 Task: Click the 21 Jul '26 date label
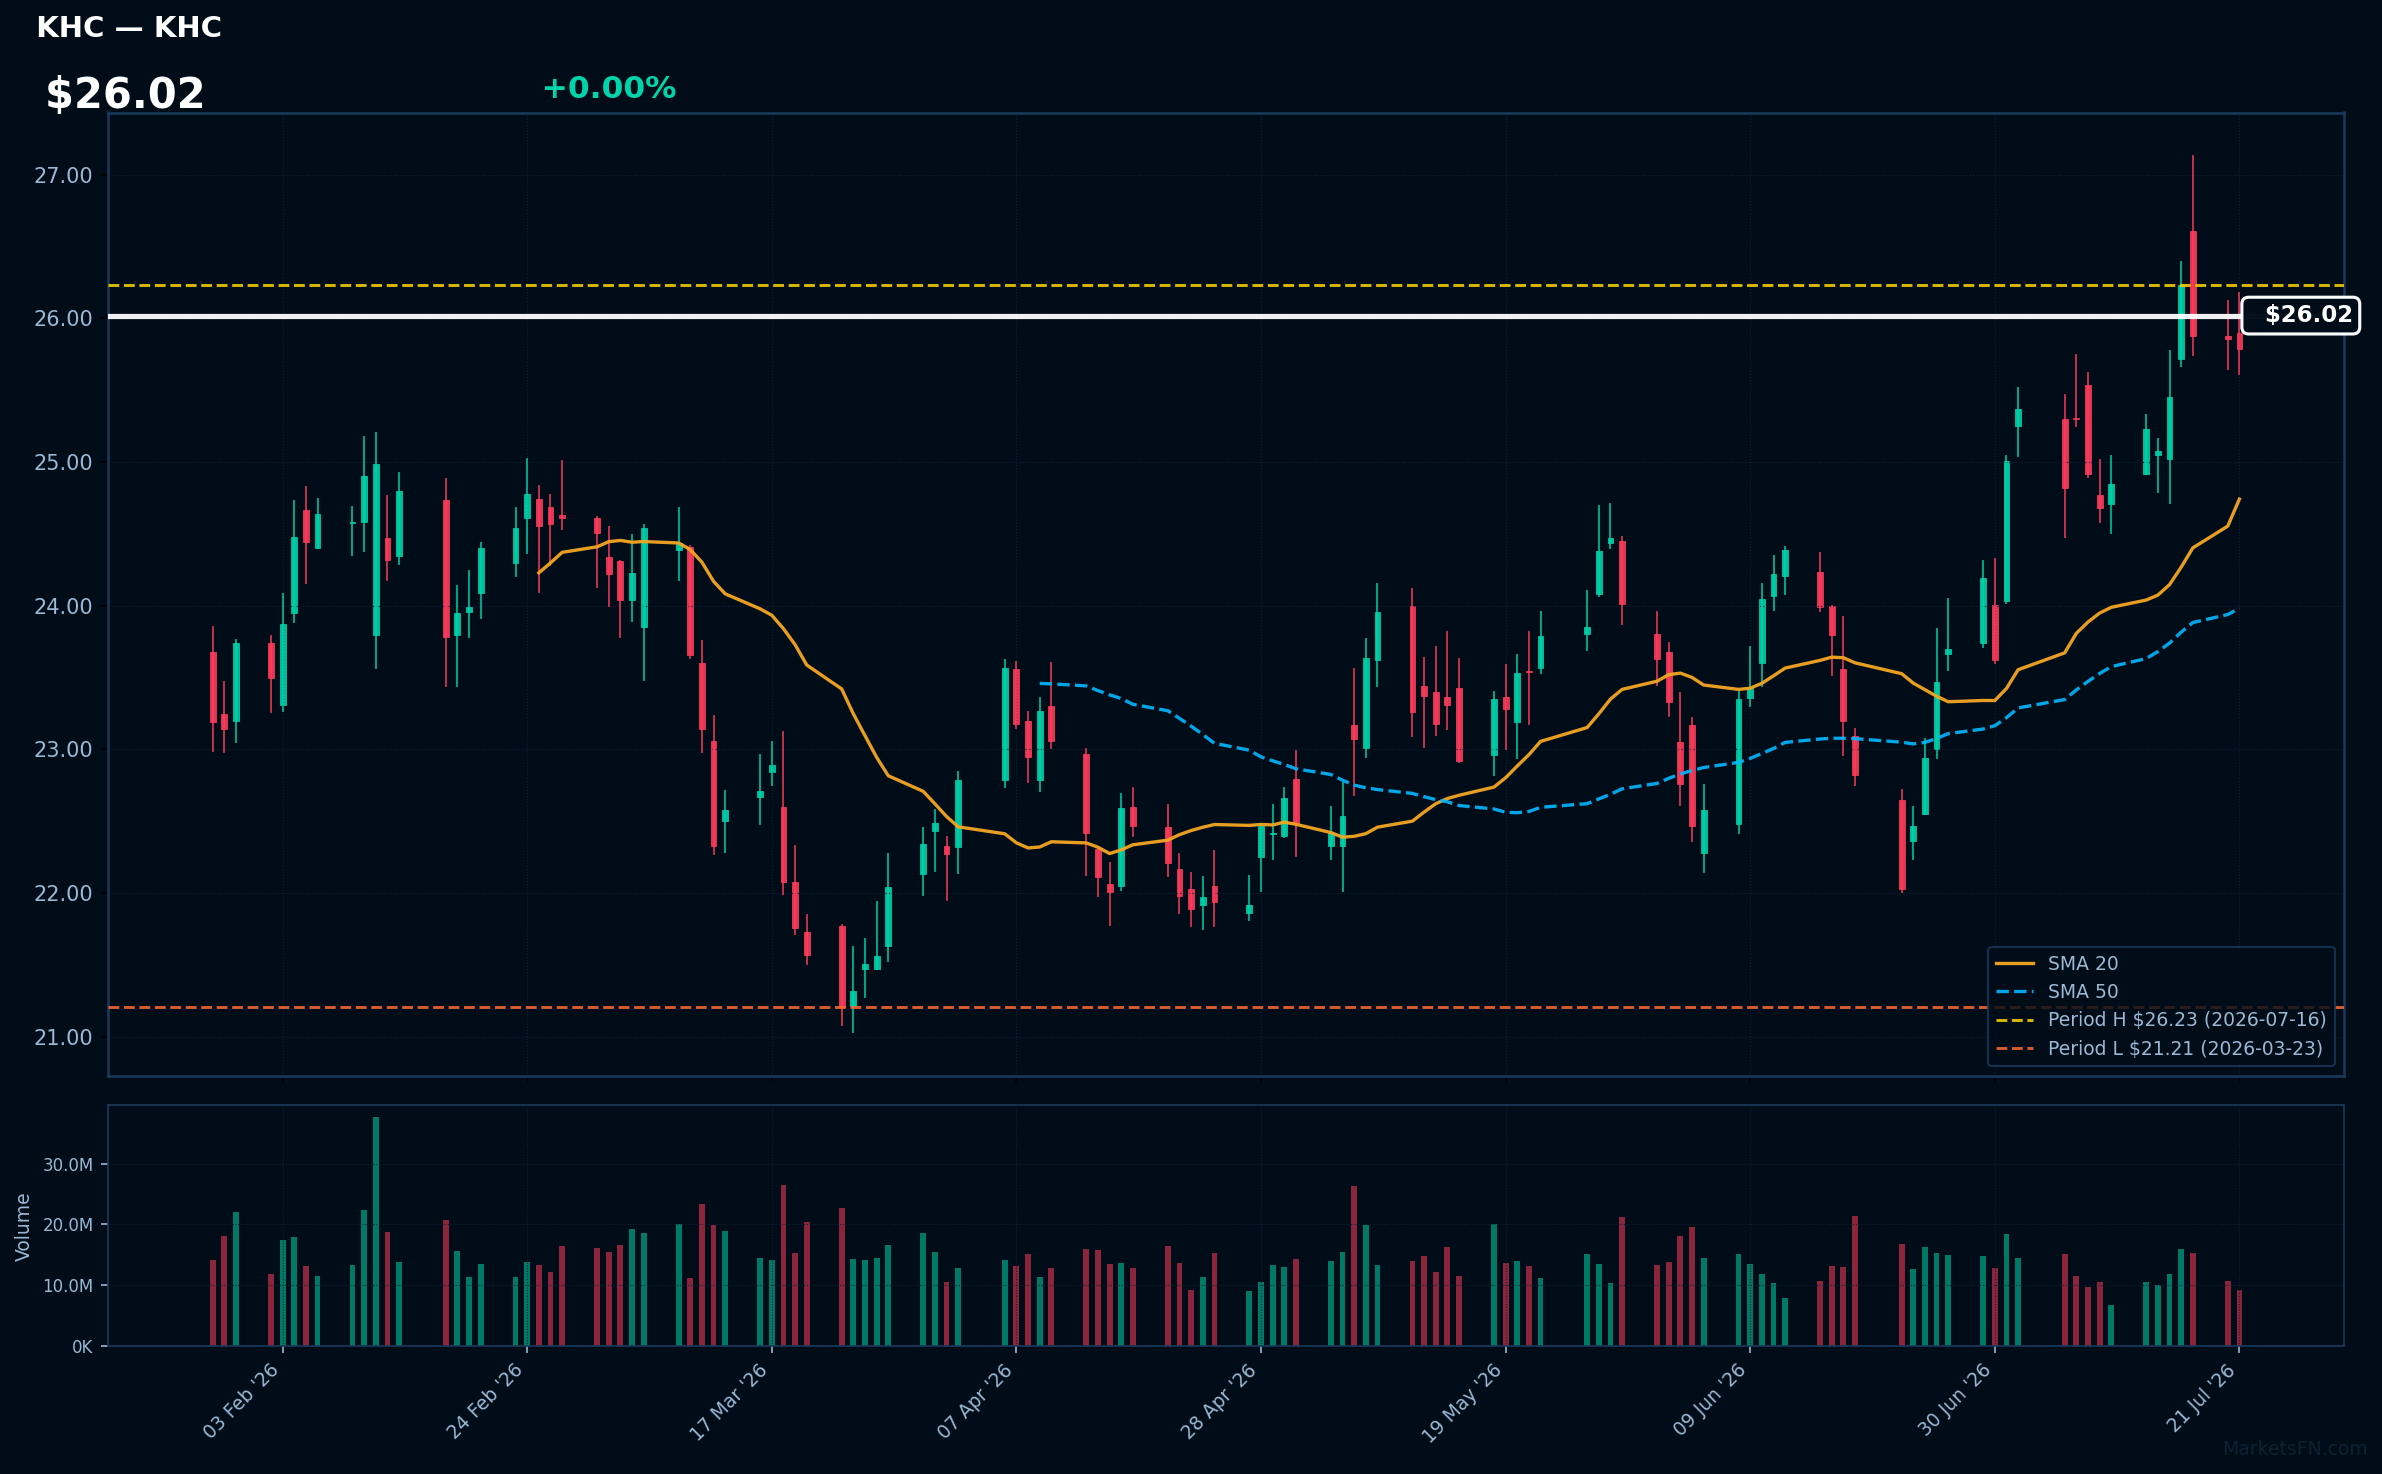(2200, 1399)
